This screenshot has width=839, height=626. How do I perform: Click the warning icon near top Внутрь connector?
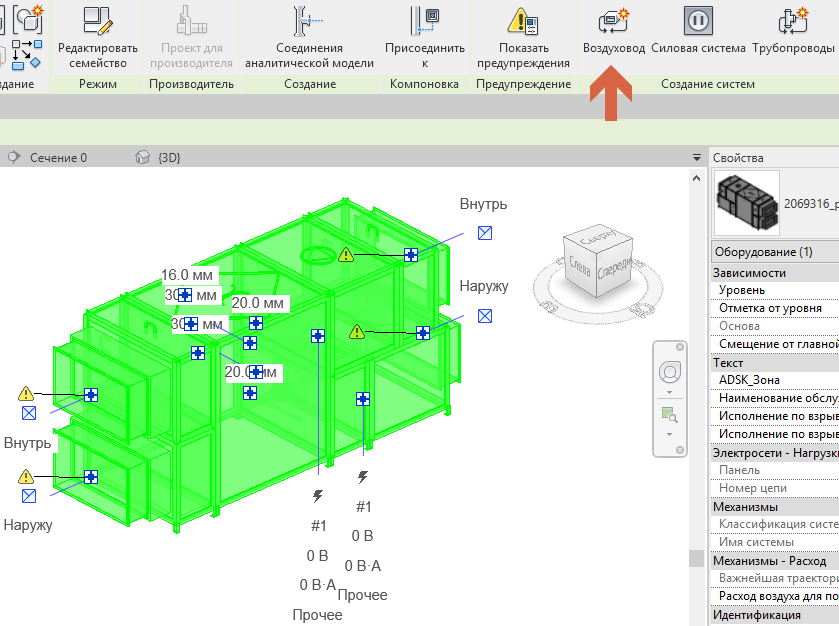click(x=346, y=255)
